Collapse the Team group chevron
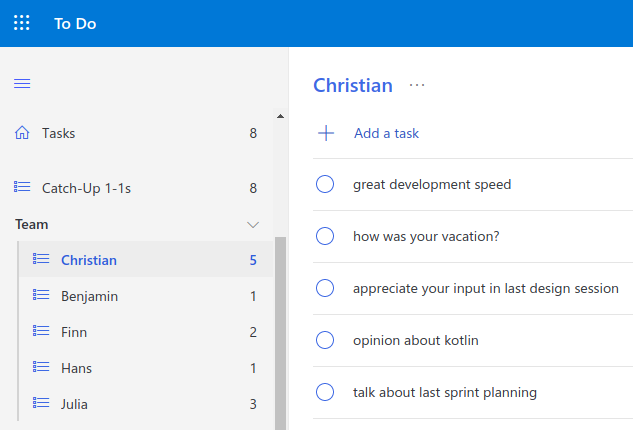Image resolution: width=633 pixels, height=430 pixels. (x=253, y=224)
